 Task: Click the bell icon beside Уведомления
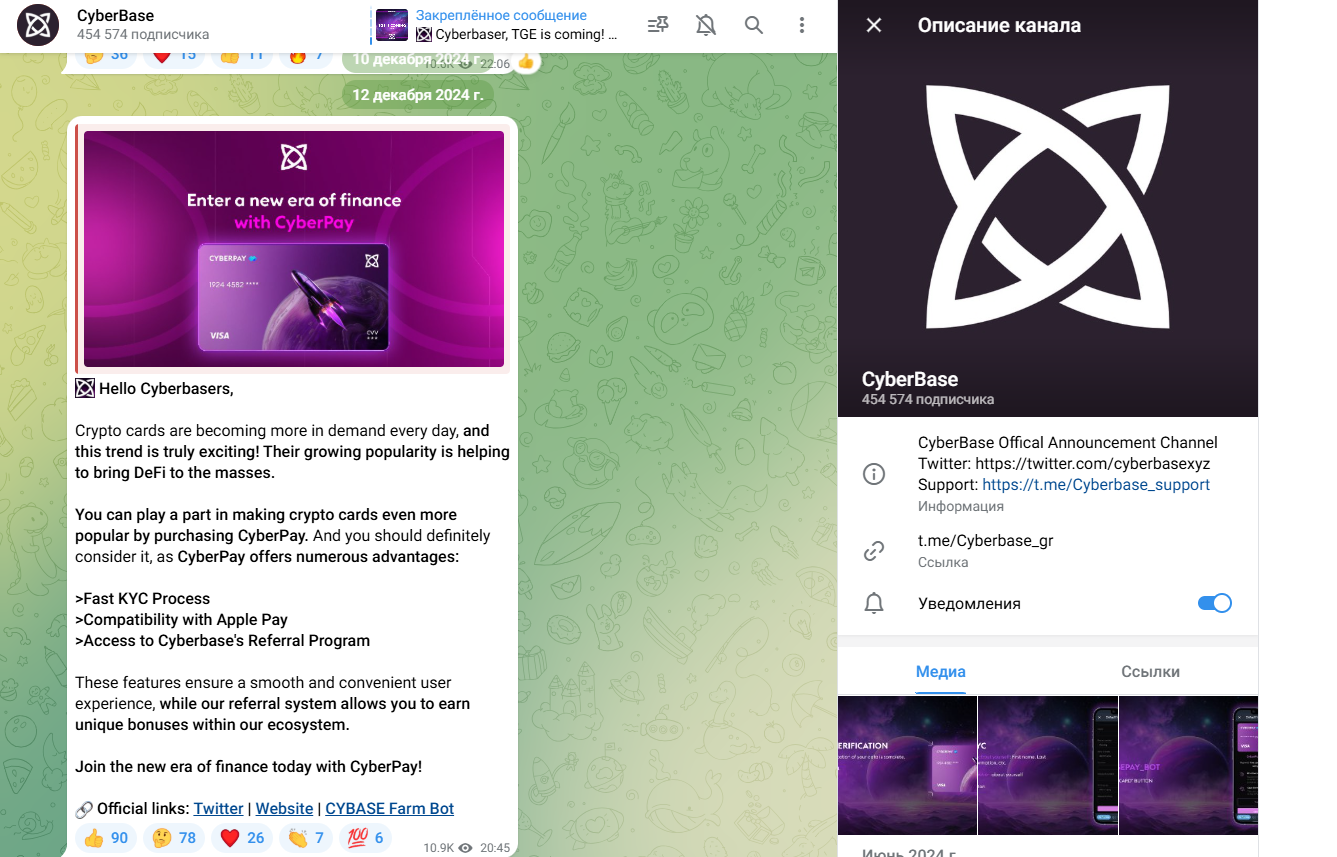(x=874, y=603)
